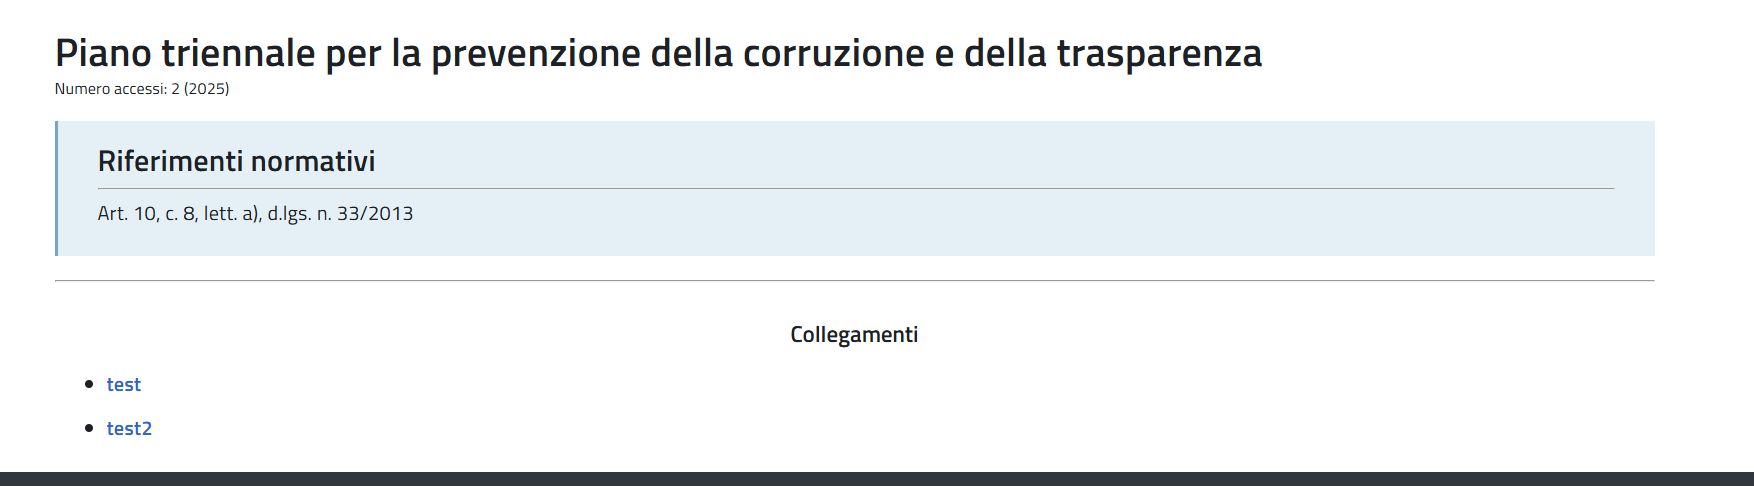Click the divider line under "Riferimenti normativi"
The image size is (1754, 486).
point(855,188)
